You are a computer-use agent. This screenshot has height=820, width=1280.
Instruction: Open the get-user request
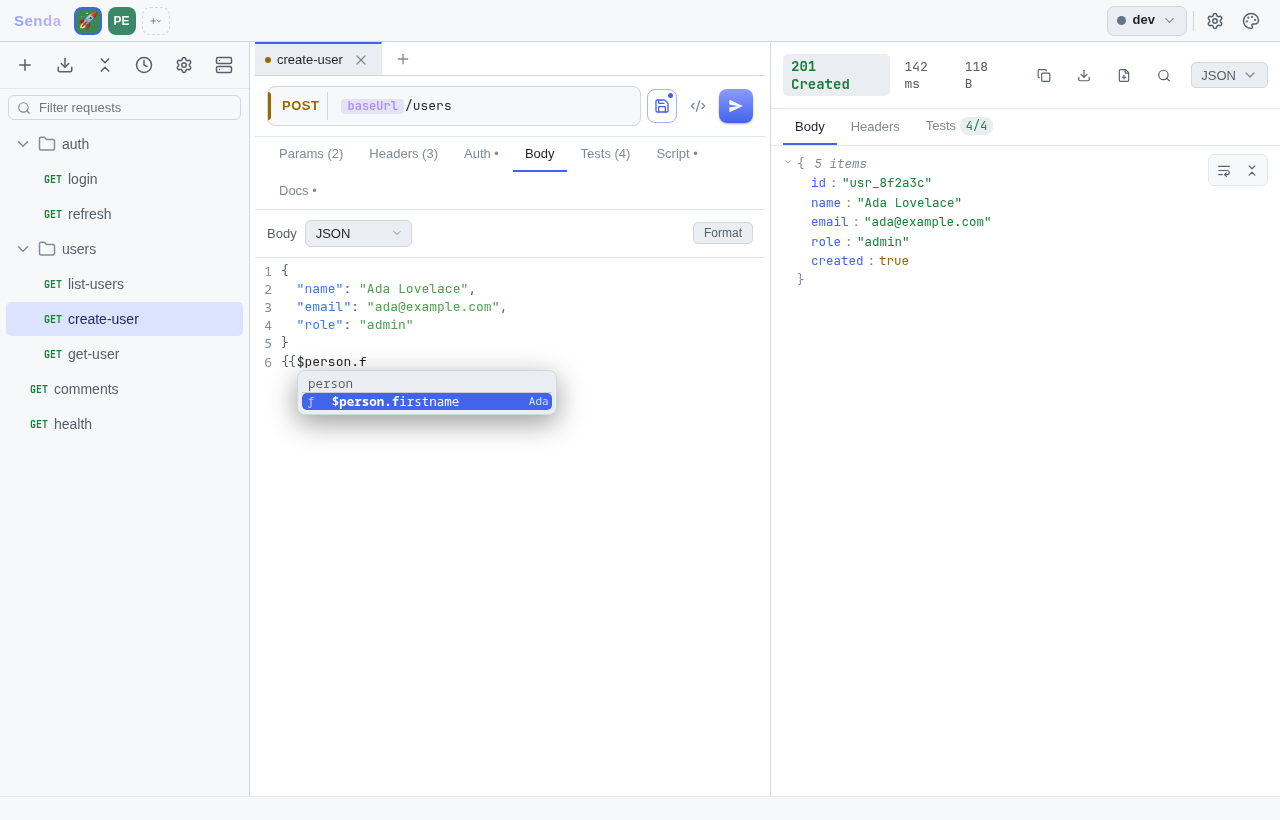(124, 354)
